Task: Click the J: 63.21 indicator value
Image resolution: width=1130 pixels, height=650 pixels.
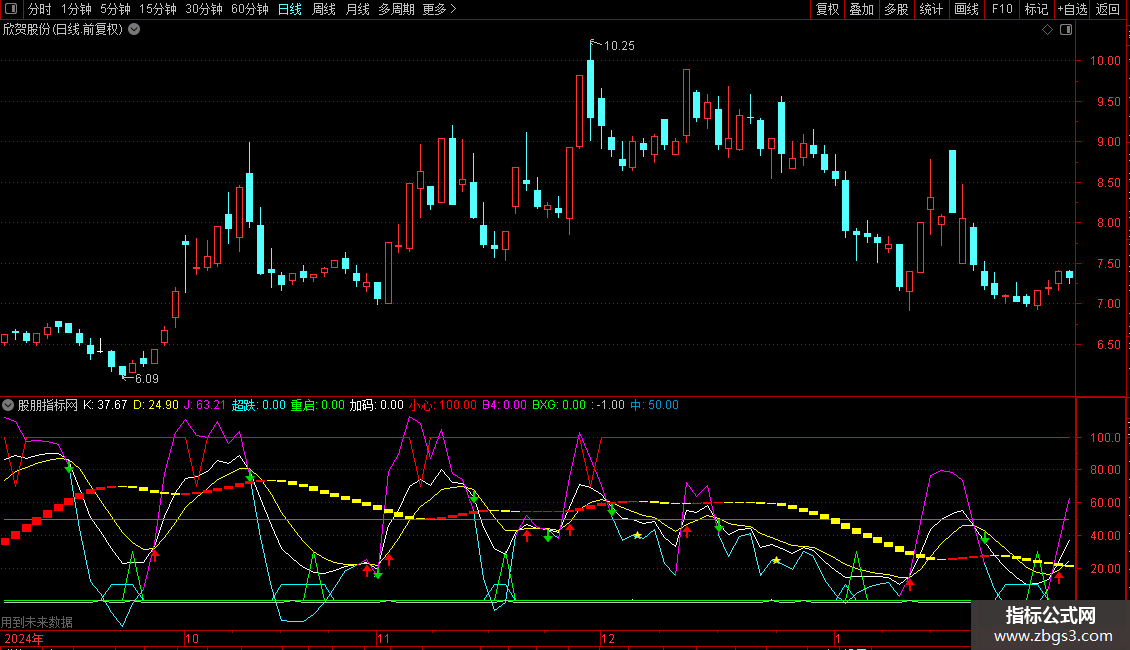Action: click(x=205, y=405)
